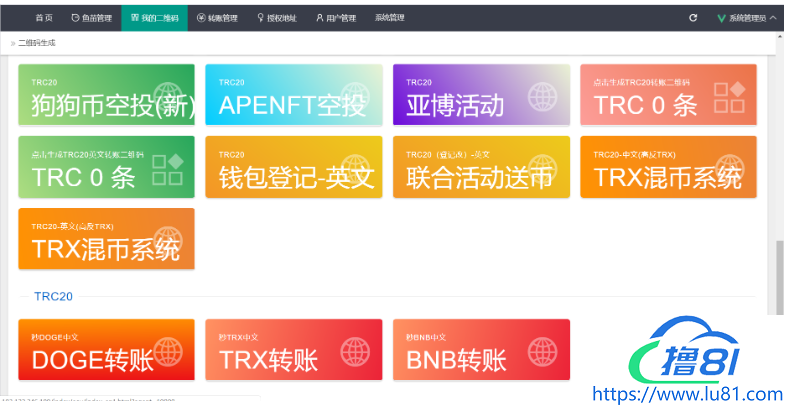Select the 我的二维码 menu item

[x=154, y=18]
